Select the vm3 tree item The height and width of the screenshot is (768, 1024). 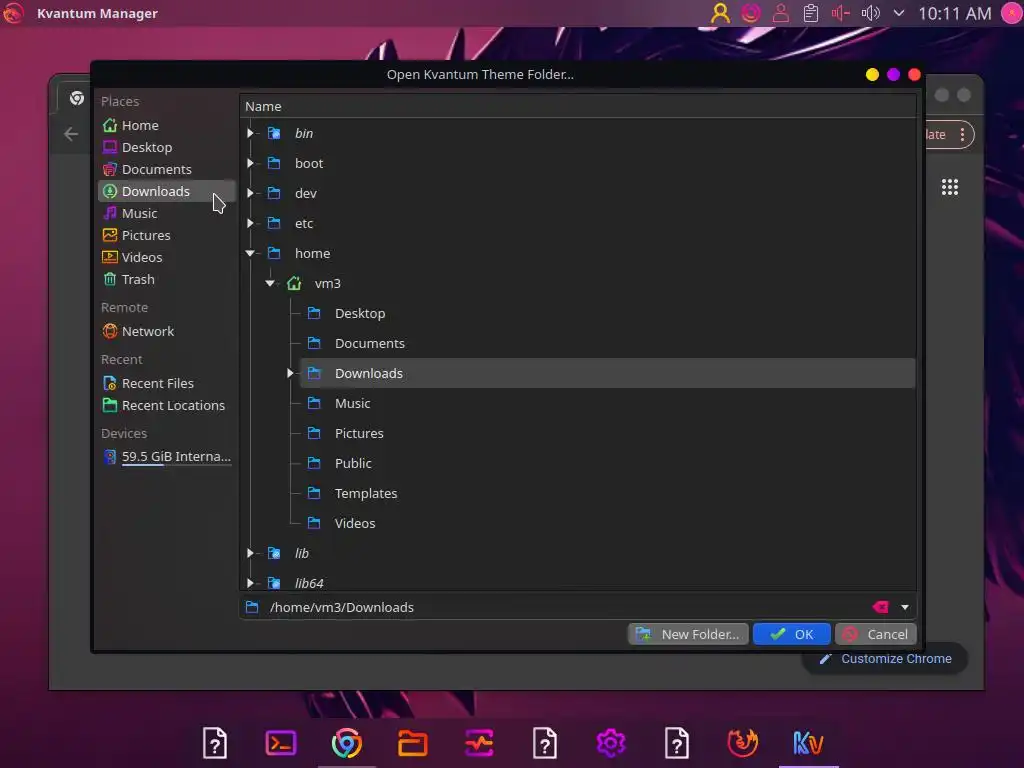[327, 283]
